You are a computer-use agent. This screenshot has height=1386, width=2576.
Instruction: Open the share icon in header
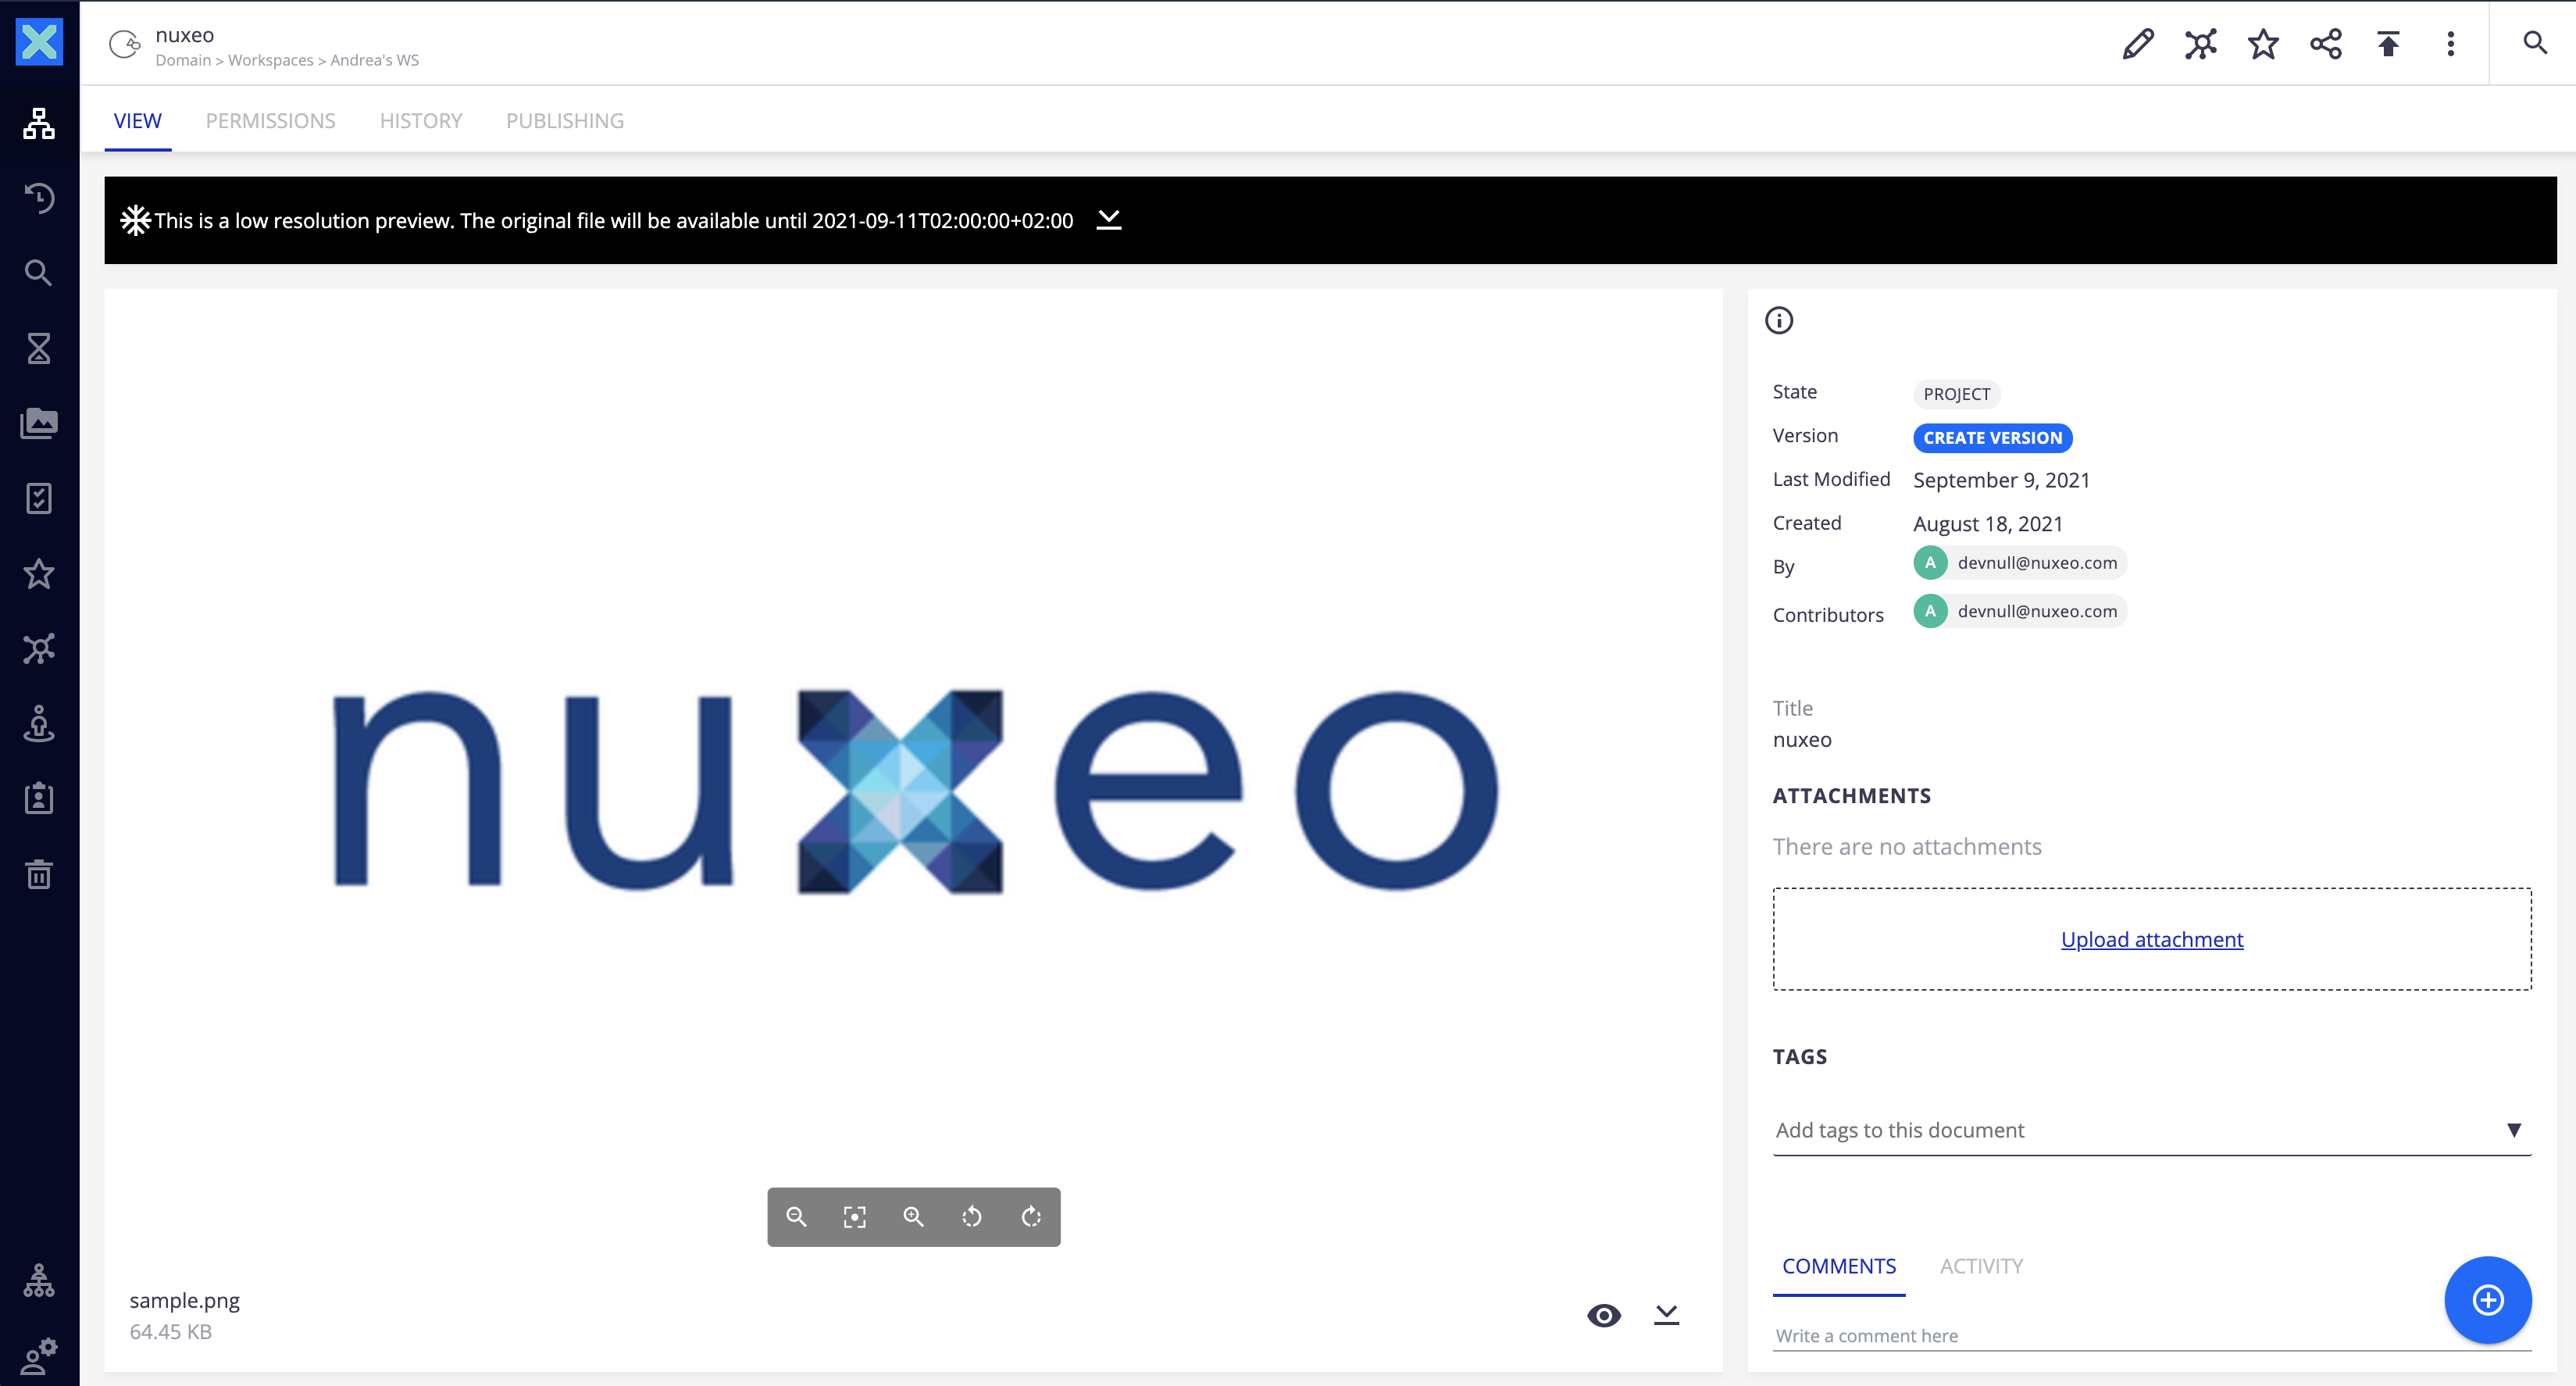pyautogui.click(x=2326, y=44)
